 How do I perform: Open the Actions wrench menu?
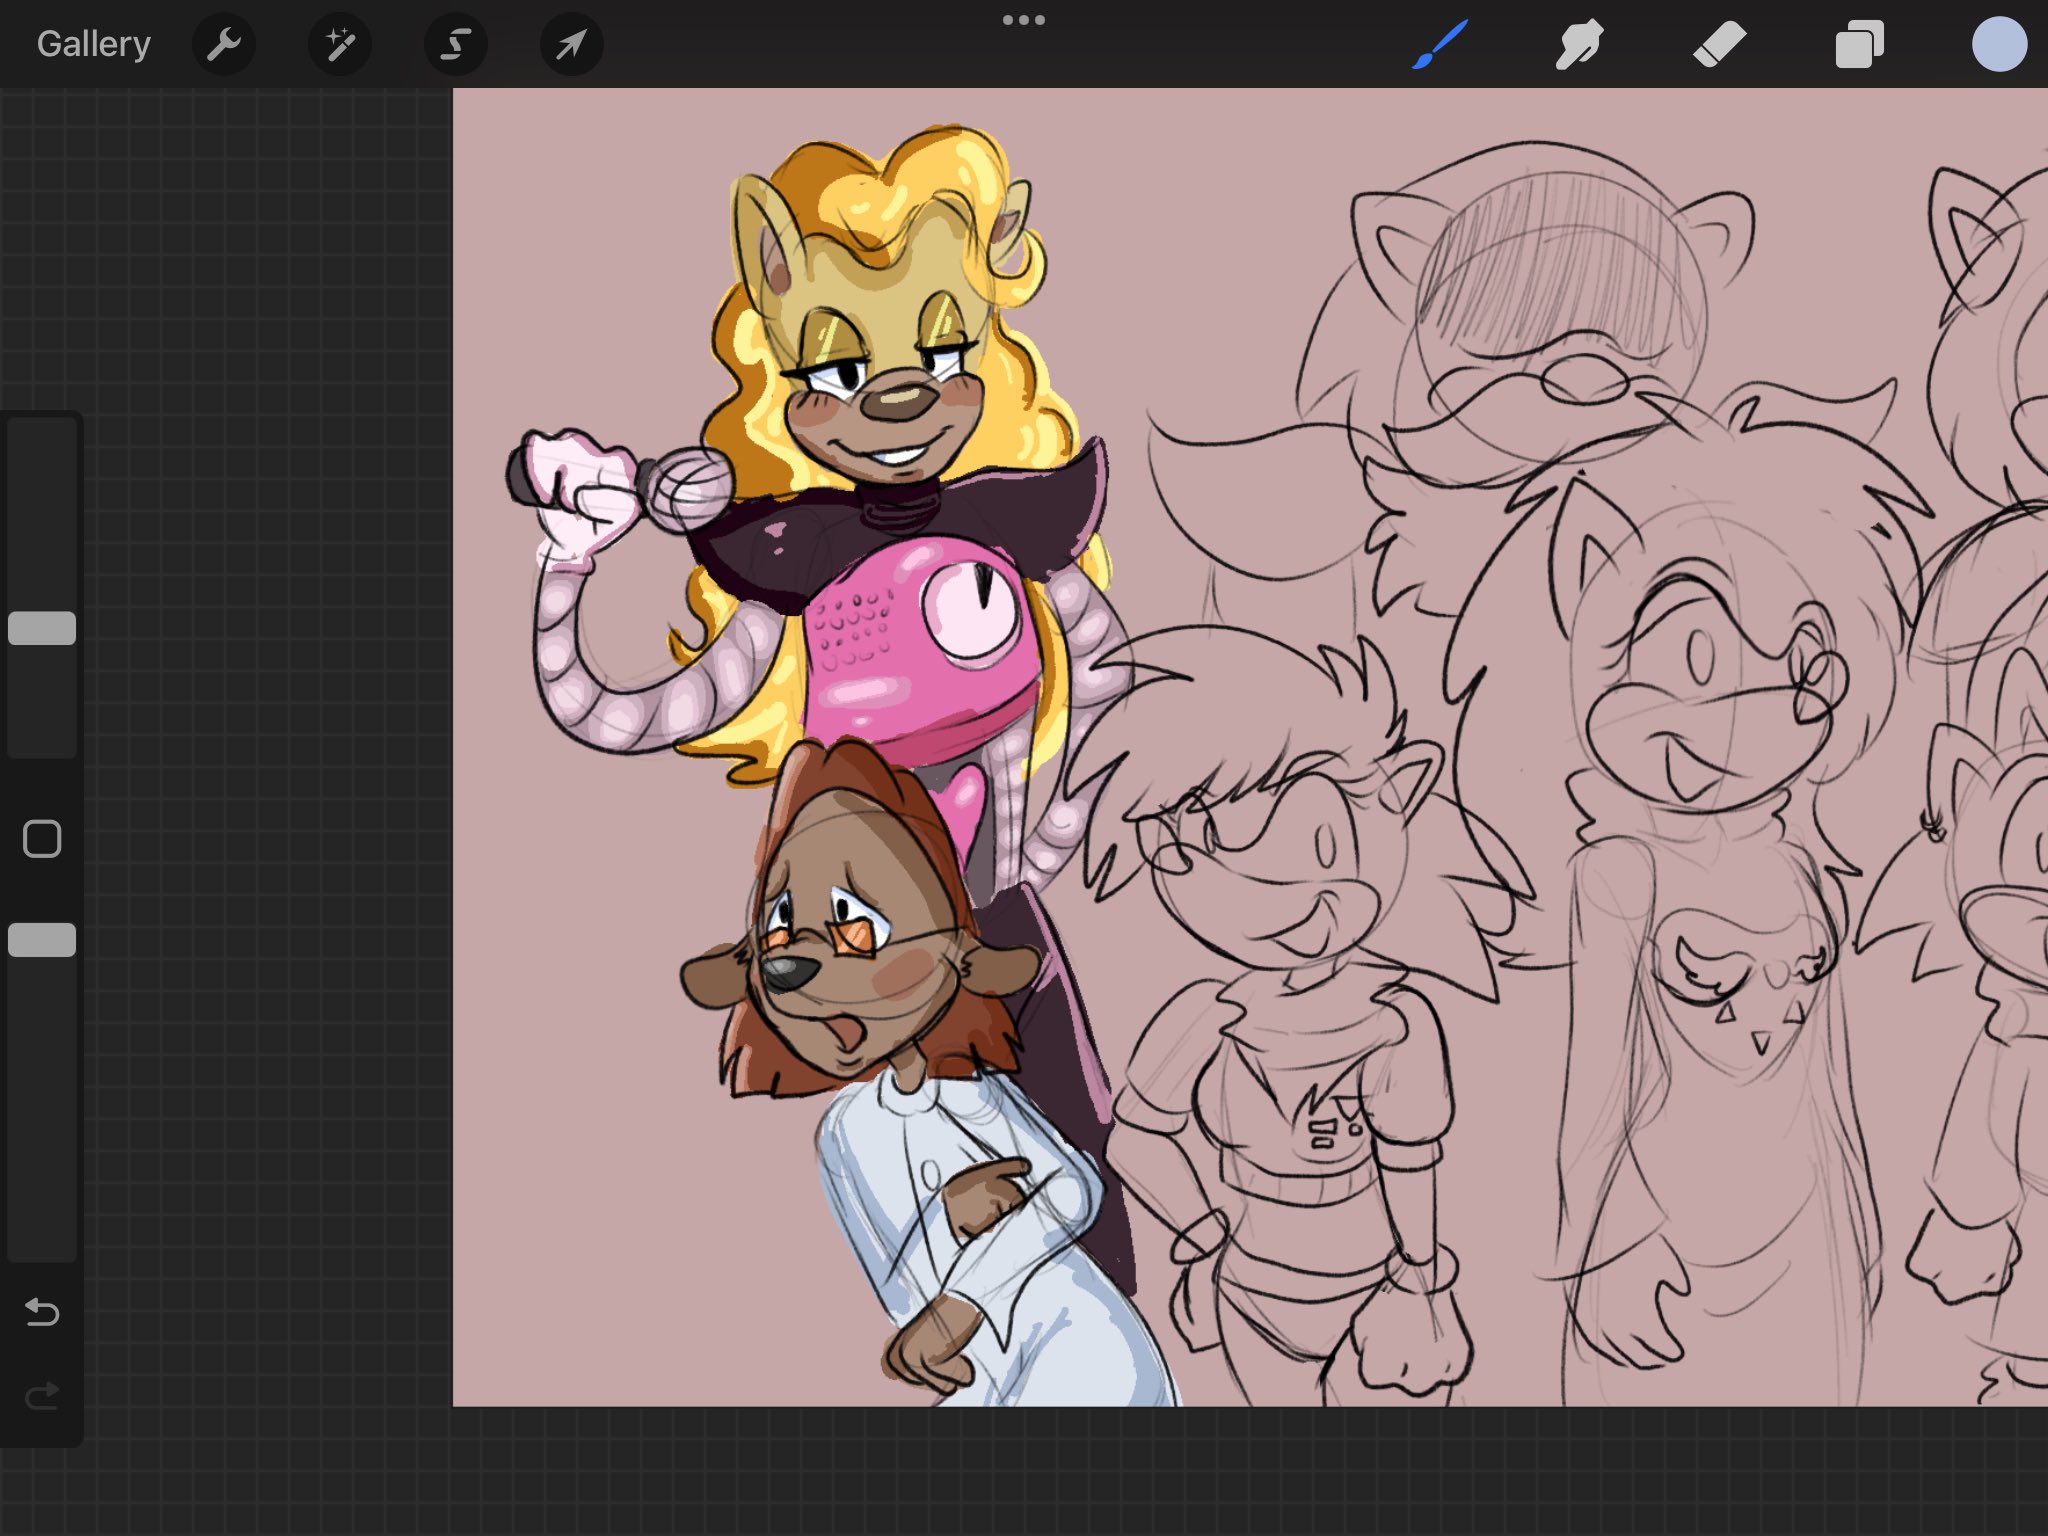tap(224, 44)
